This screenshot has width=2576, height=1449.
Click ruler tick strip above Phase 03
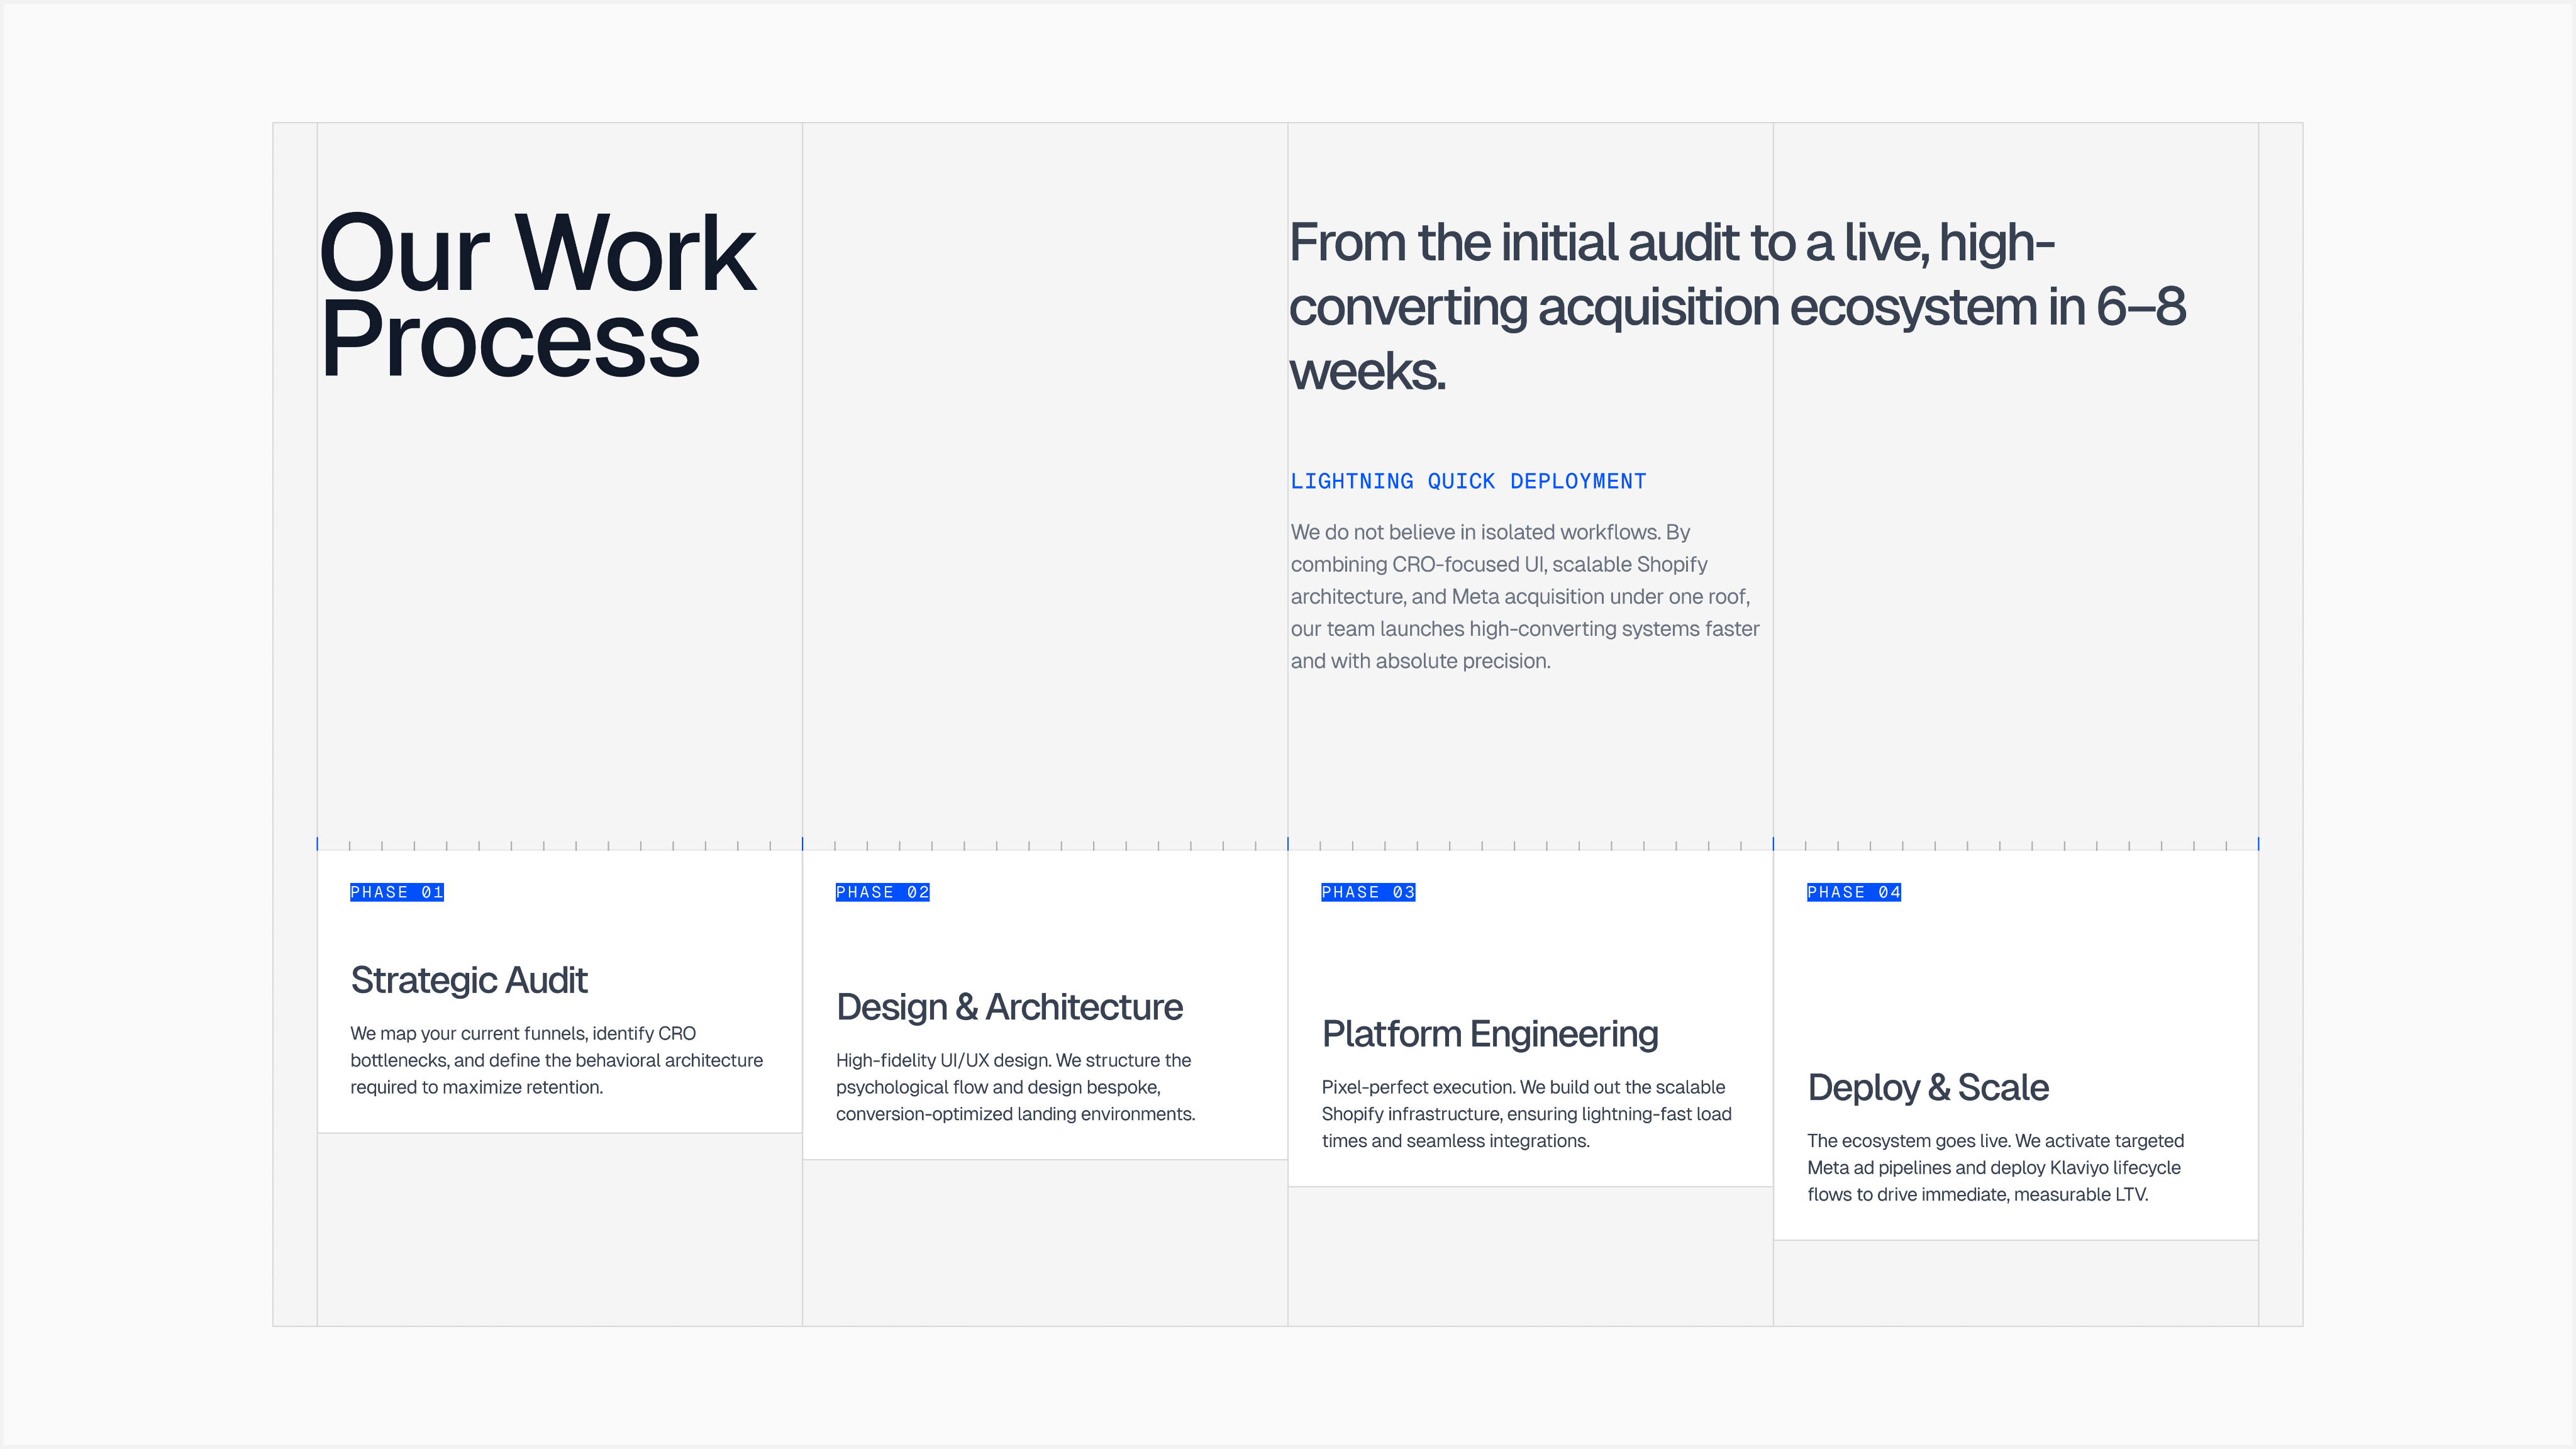point(1530,845)
